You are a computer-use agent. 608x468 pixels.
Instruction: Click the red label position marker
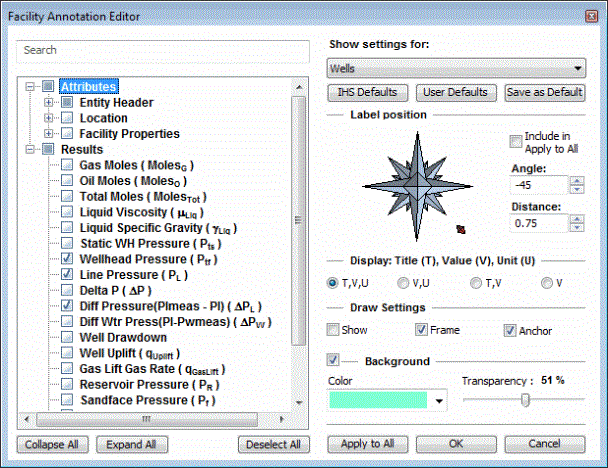461,229
